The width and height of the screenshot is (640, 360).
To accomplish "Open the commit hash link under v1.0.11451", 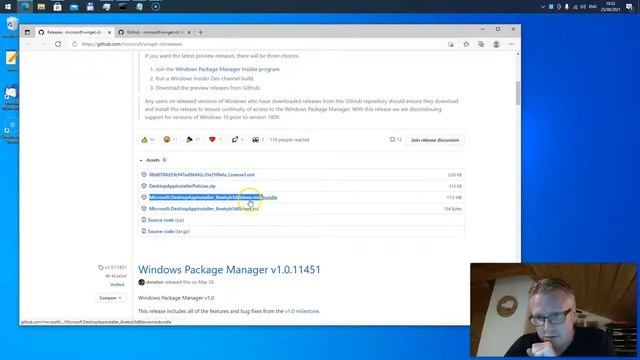I will [x=116, y=276].
